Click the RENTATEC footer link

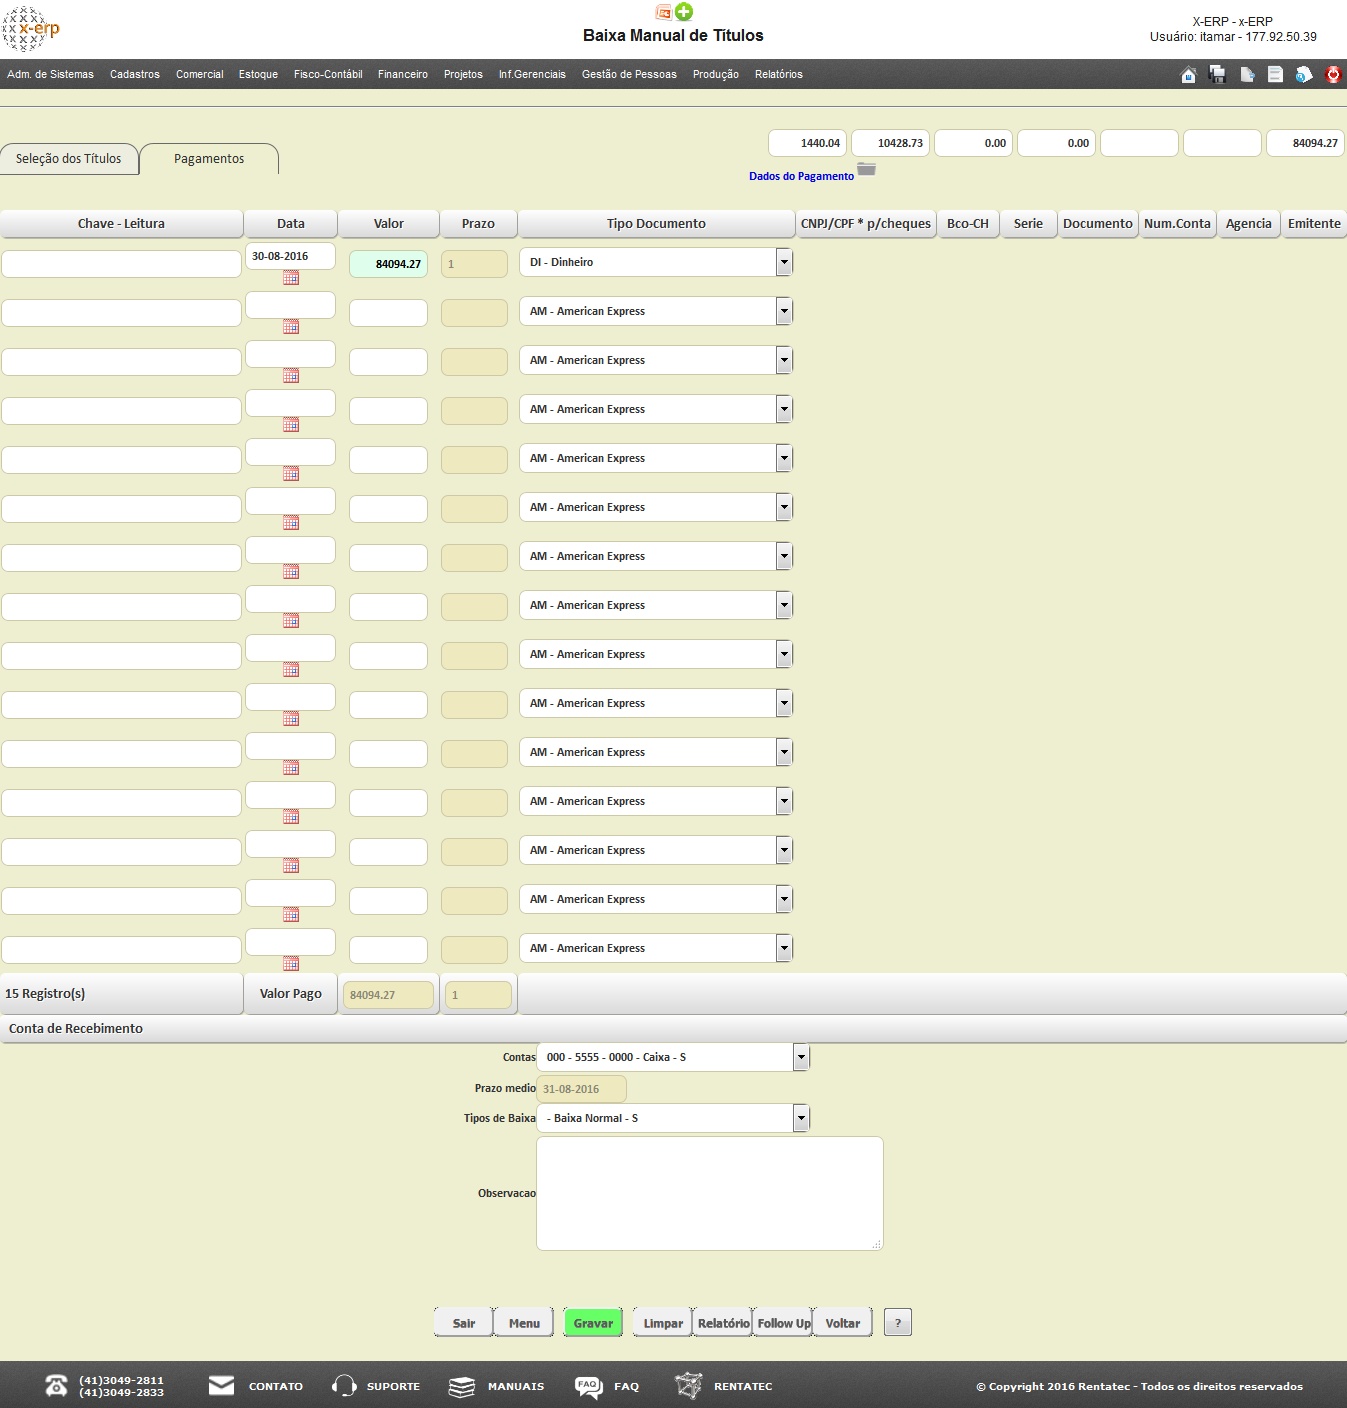tap(743, 1386)
